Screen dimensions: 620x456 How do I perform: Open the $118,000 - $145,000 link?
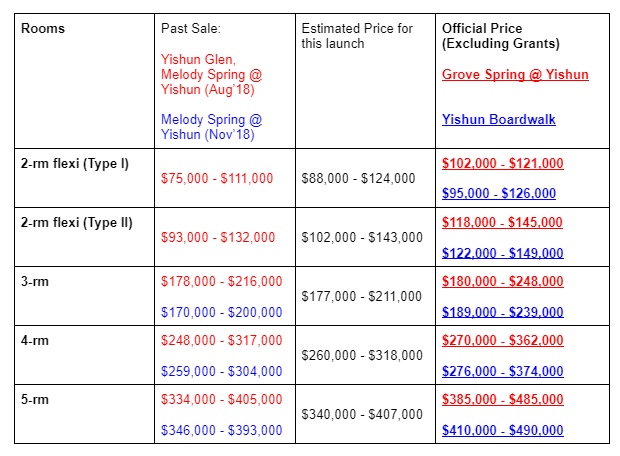(x=502, y=222)
